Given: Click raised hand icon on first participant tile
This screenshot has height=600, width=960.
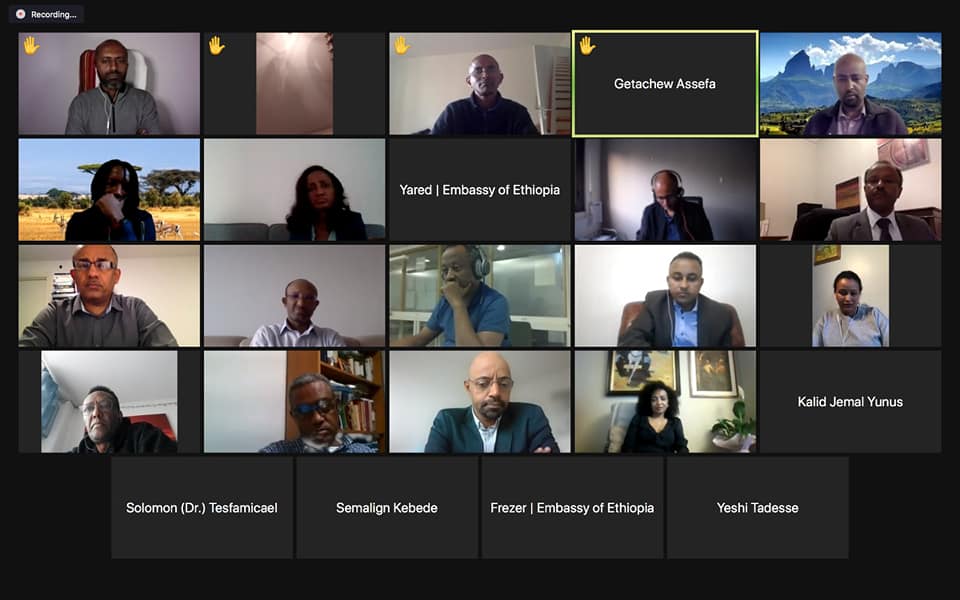Looking at the screenshot, I should tap(31, 45).
